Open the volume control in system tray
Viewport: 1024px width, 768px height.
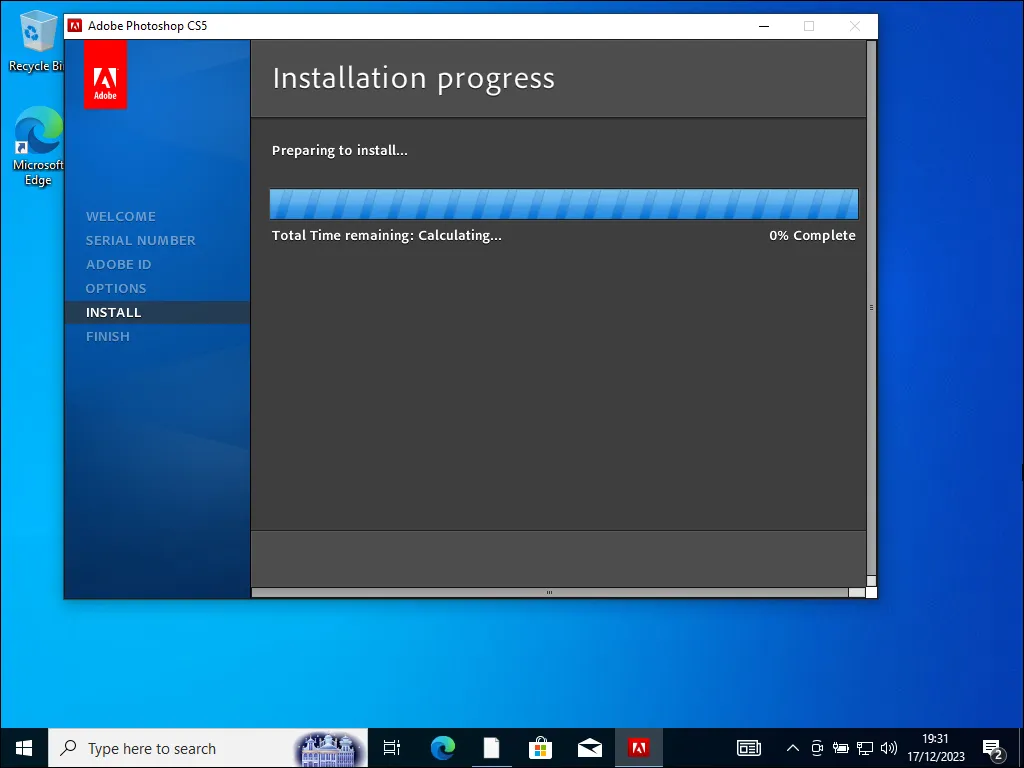tap(888, 748)
